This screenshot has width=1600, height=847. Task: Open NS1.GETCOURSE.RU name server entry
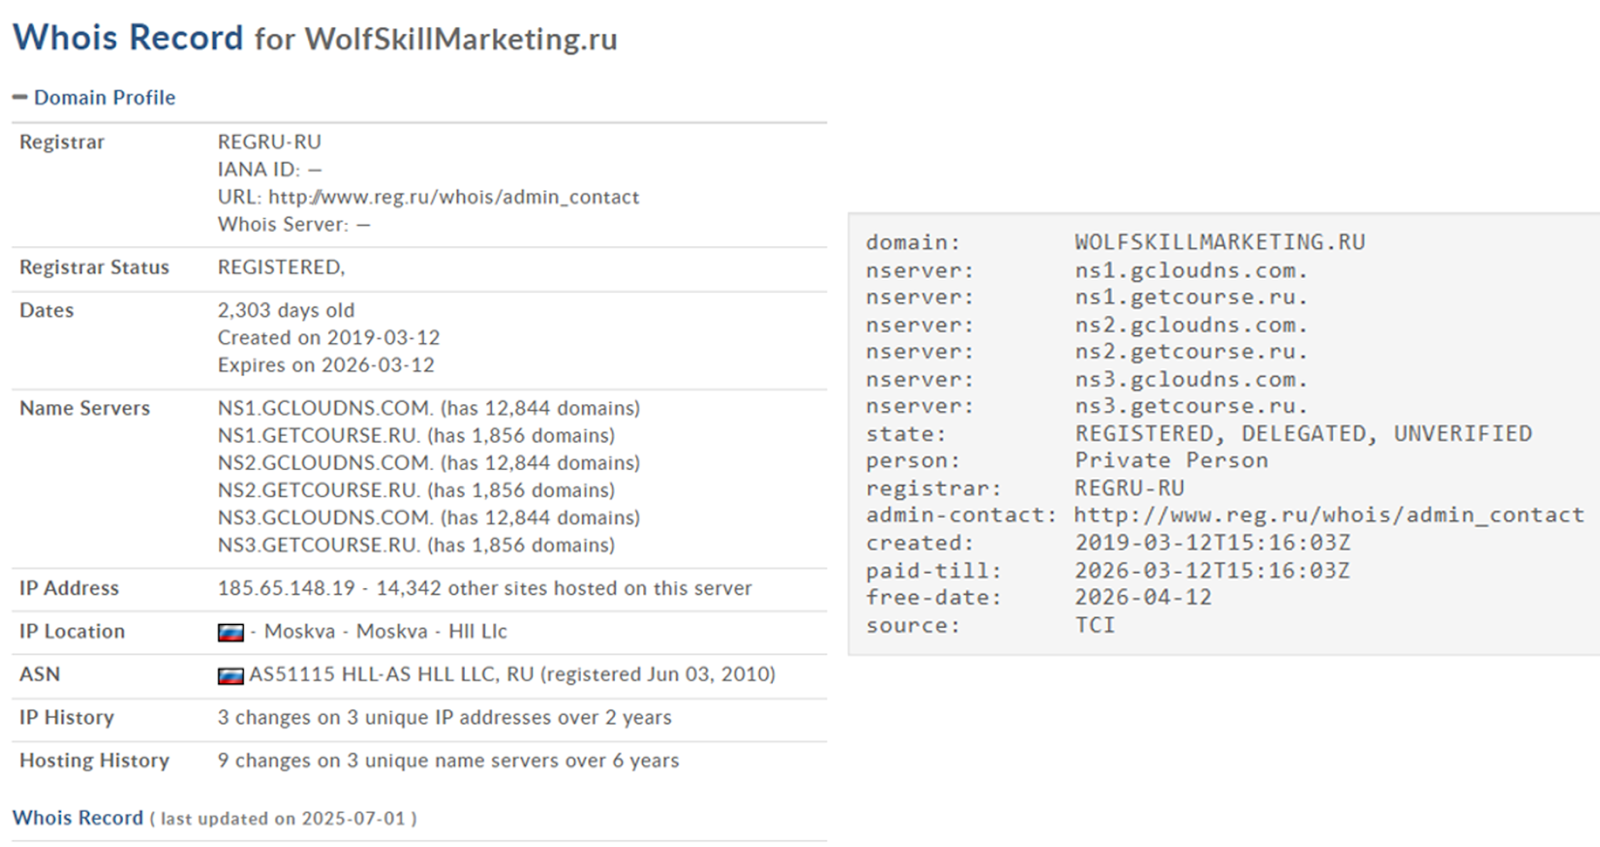pyautogui.click(x=318, y=435)
